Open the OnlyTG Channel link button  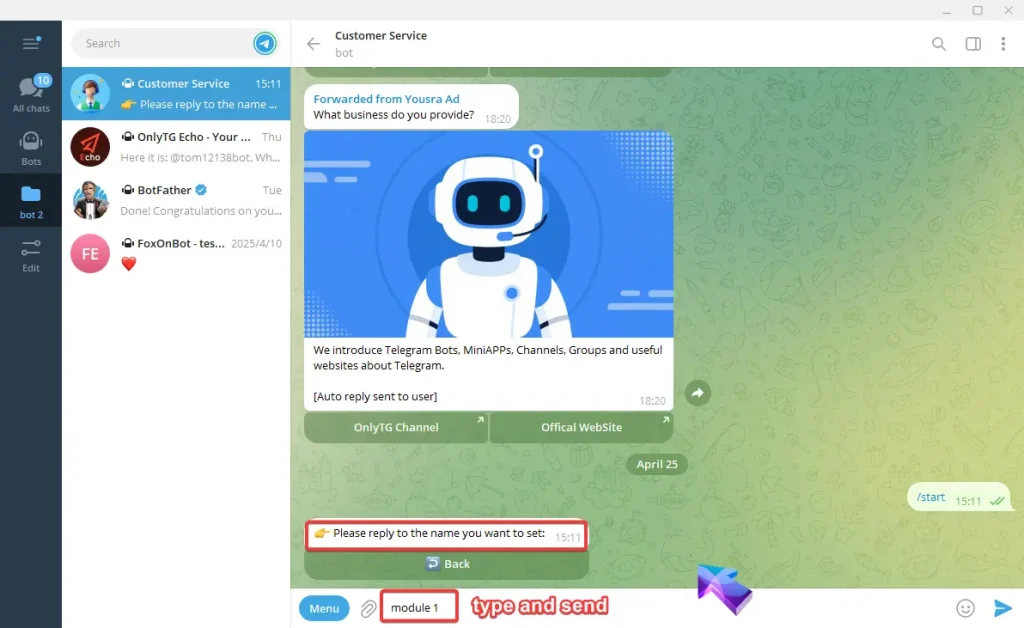click(396, 427)
